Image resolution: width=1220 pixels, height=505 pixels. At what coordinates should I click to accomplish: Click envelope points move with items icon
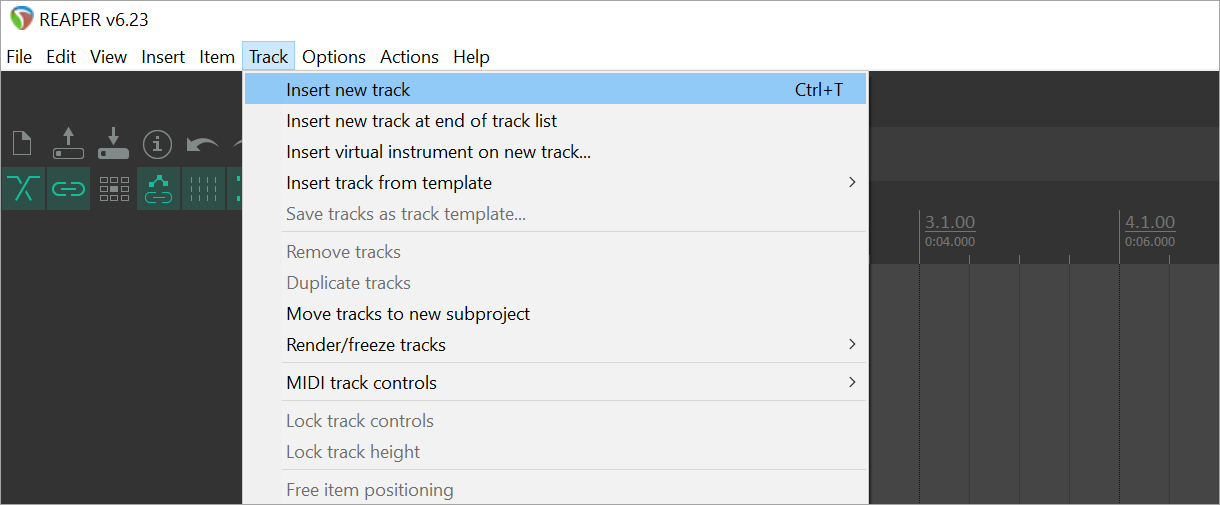click(158, 188)
